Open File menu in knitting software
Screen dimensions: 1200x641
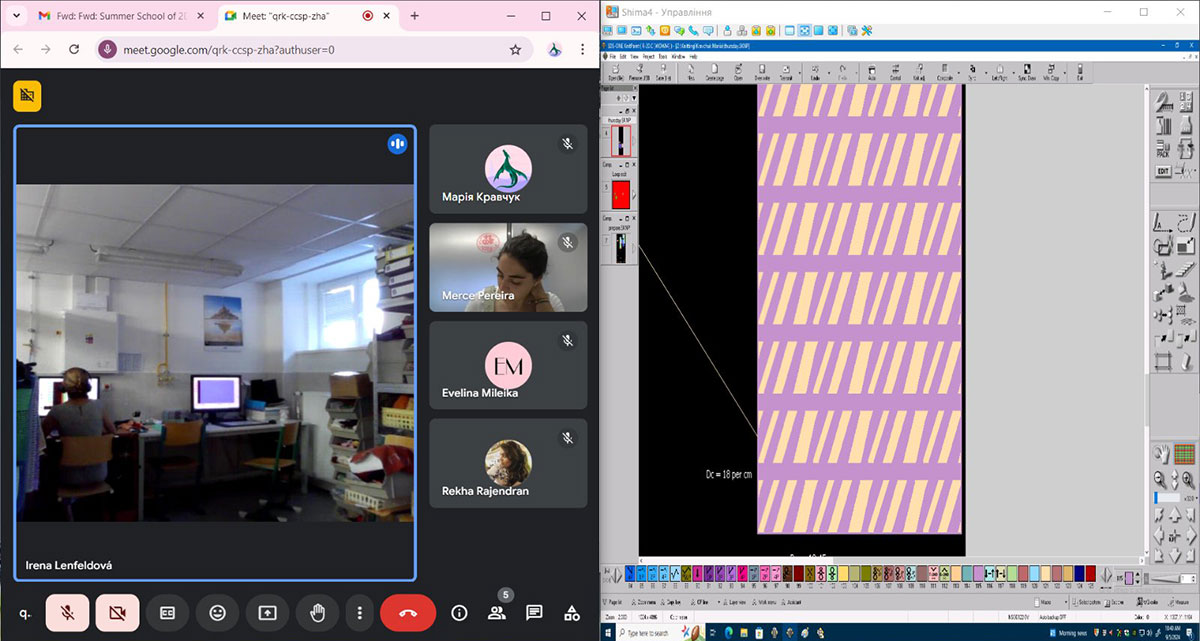pyautogui.click(x=615, y=56)
